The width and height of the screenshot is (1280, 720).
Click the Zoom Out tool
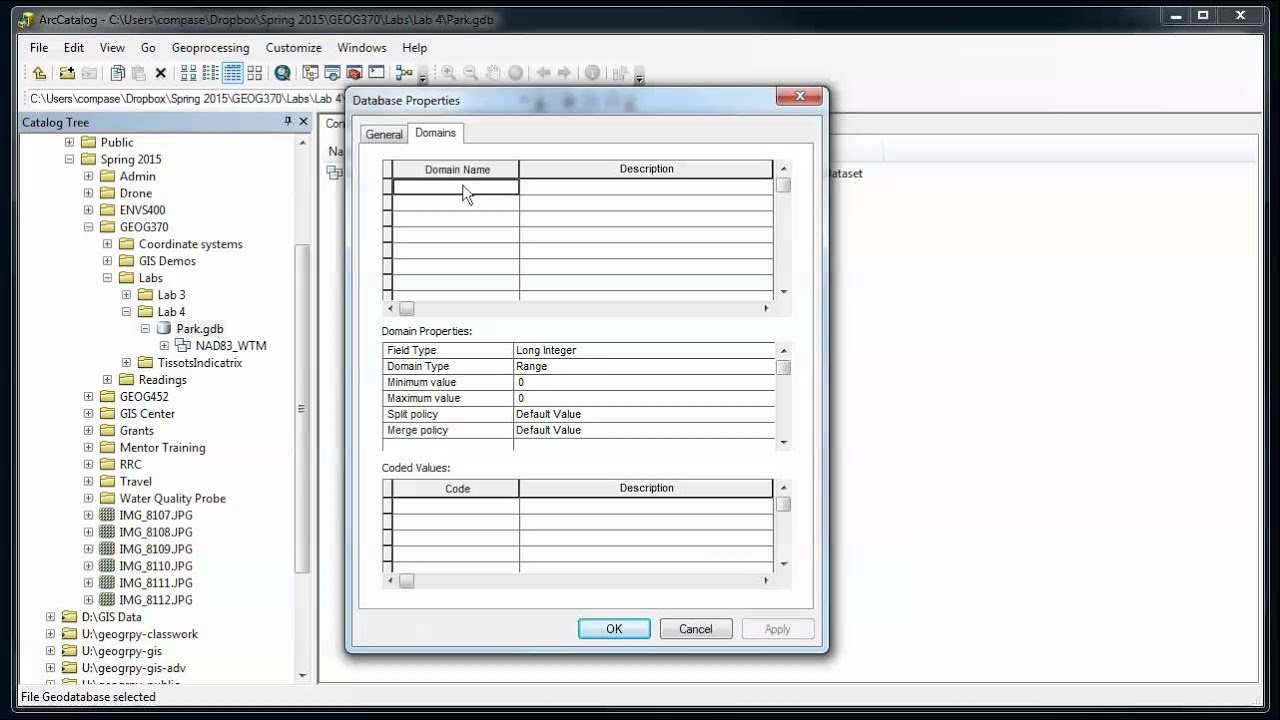471,73
